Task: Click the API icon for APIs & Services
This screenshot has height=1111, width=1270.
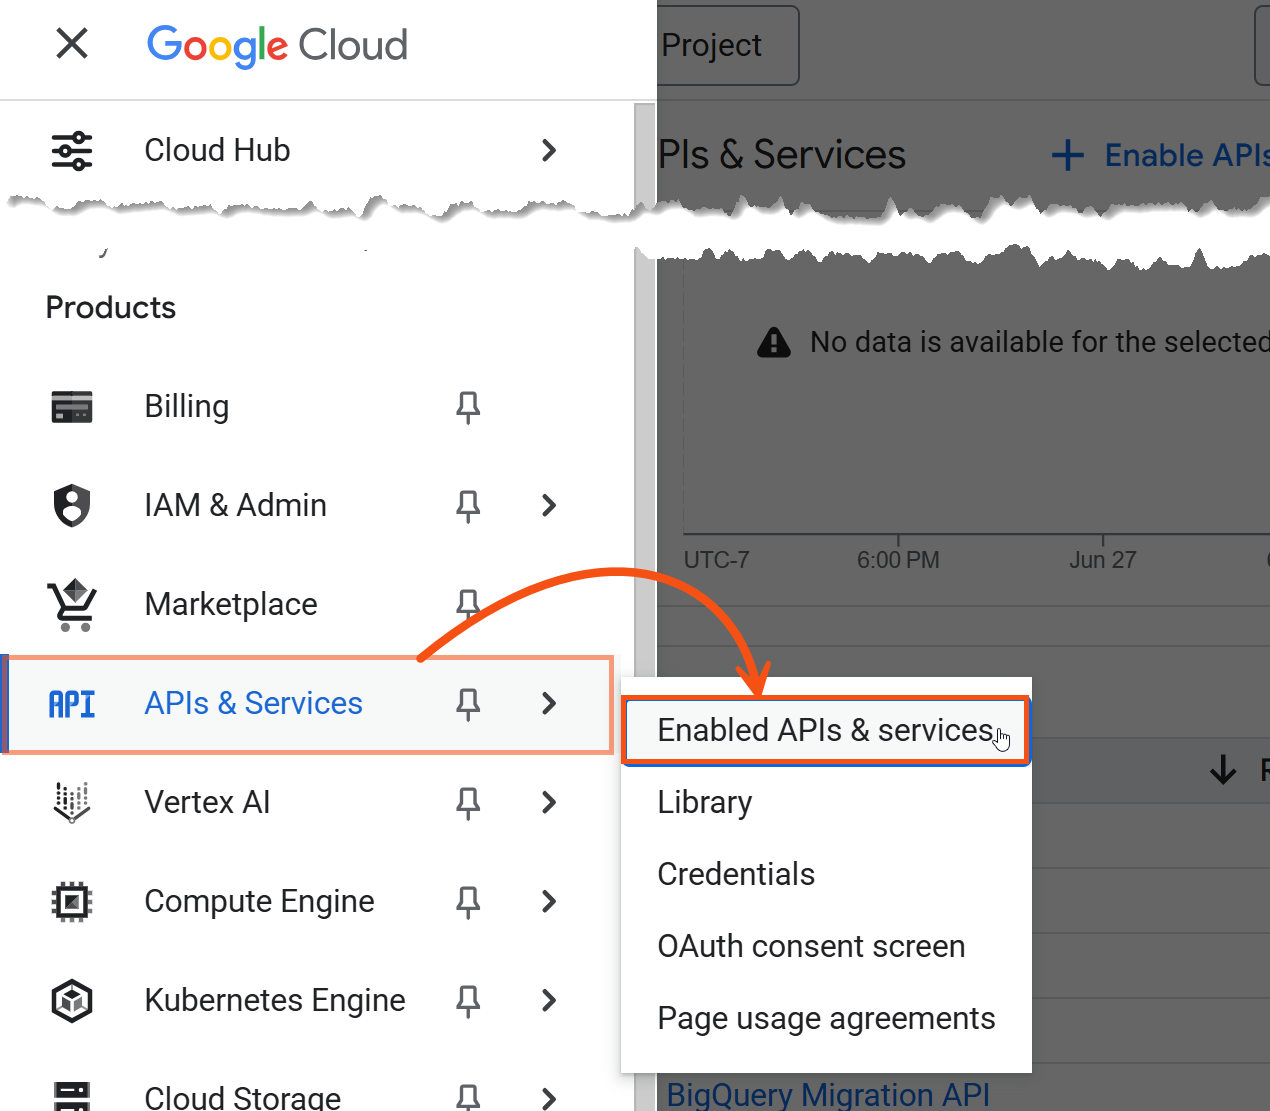Action: coord(72,704)
